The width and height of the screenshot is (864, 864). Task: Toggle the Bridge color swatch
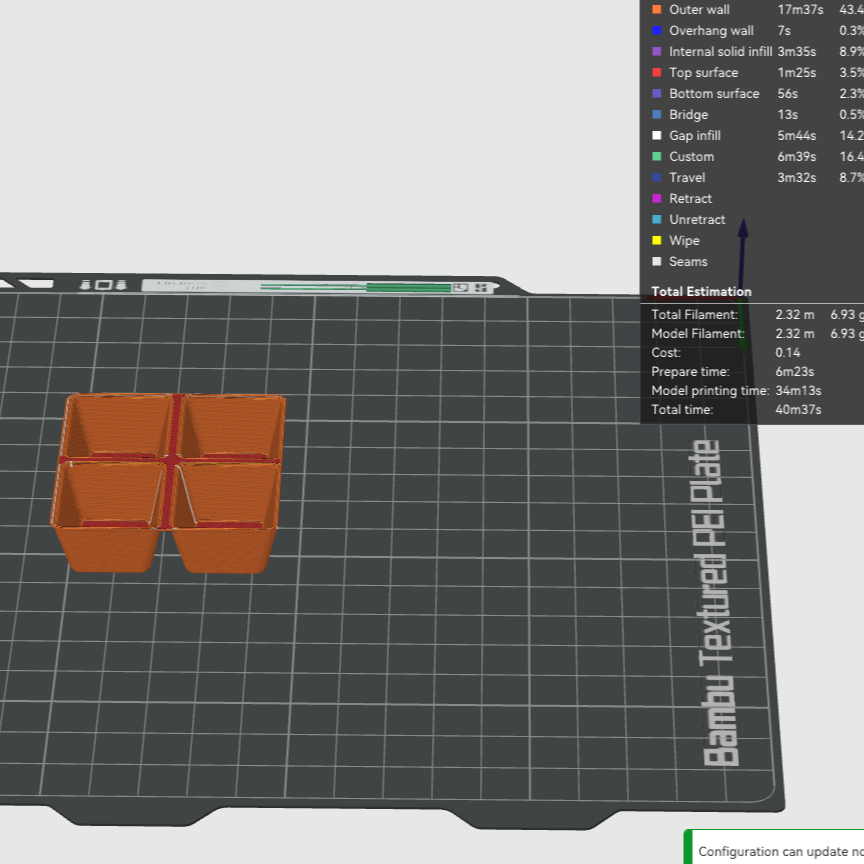(x=656, y=114)
